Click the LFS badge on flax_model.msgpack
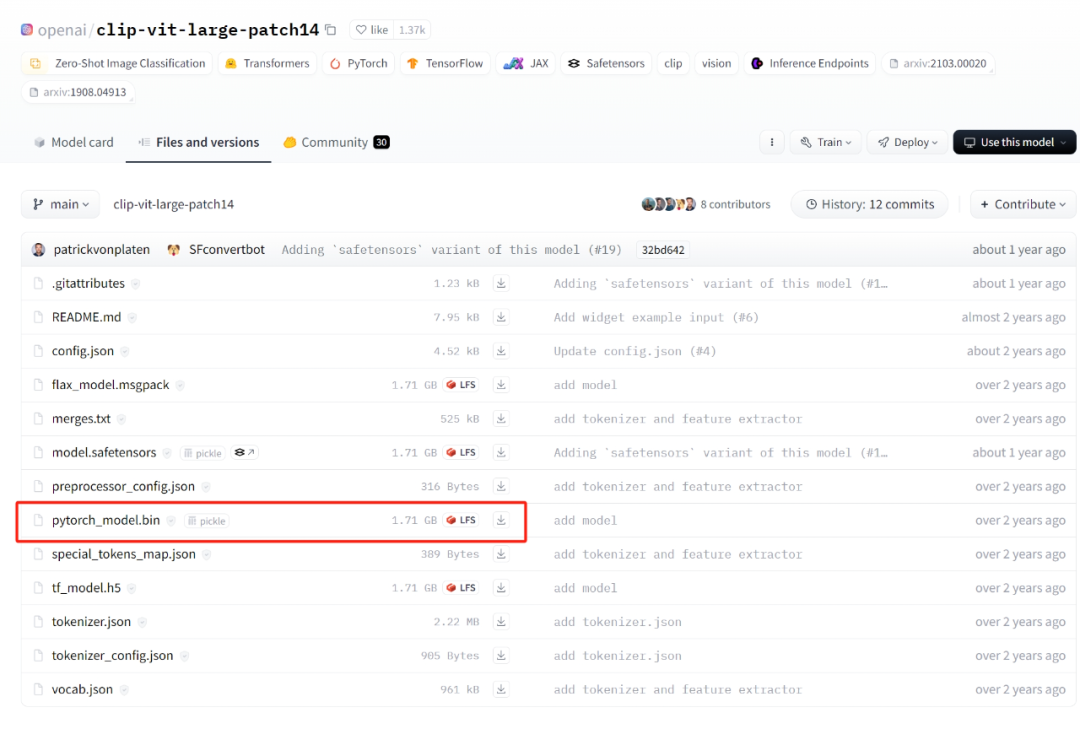This screenshot has height=729, width=1080. click(x=461, y=384)
